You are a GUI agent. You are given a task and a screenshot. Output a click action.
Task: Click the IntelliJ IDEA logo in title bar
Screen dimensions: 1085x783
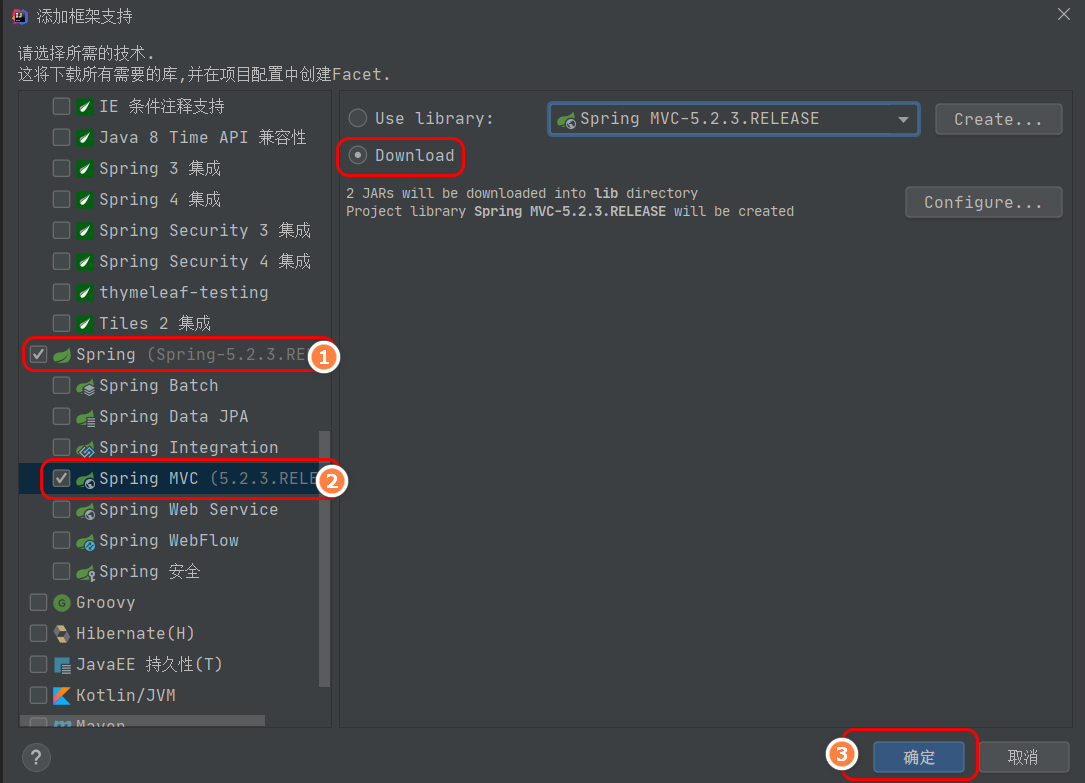(19, 16)
